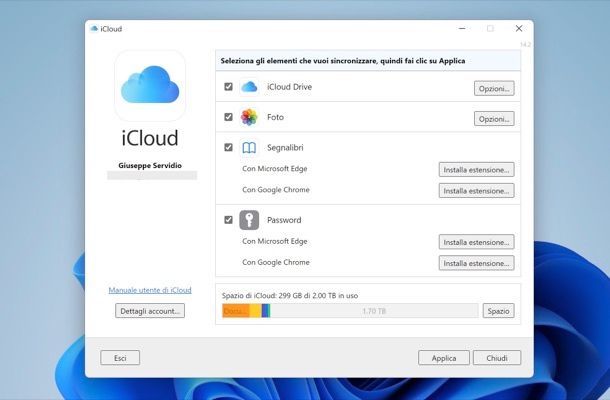Click the Segnalibri label

pos(285,147)
